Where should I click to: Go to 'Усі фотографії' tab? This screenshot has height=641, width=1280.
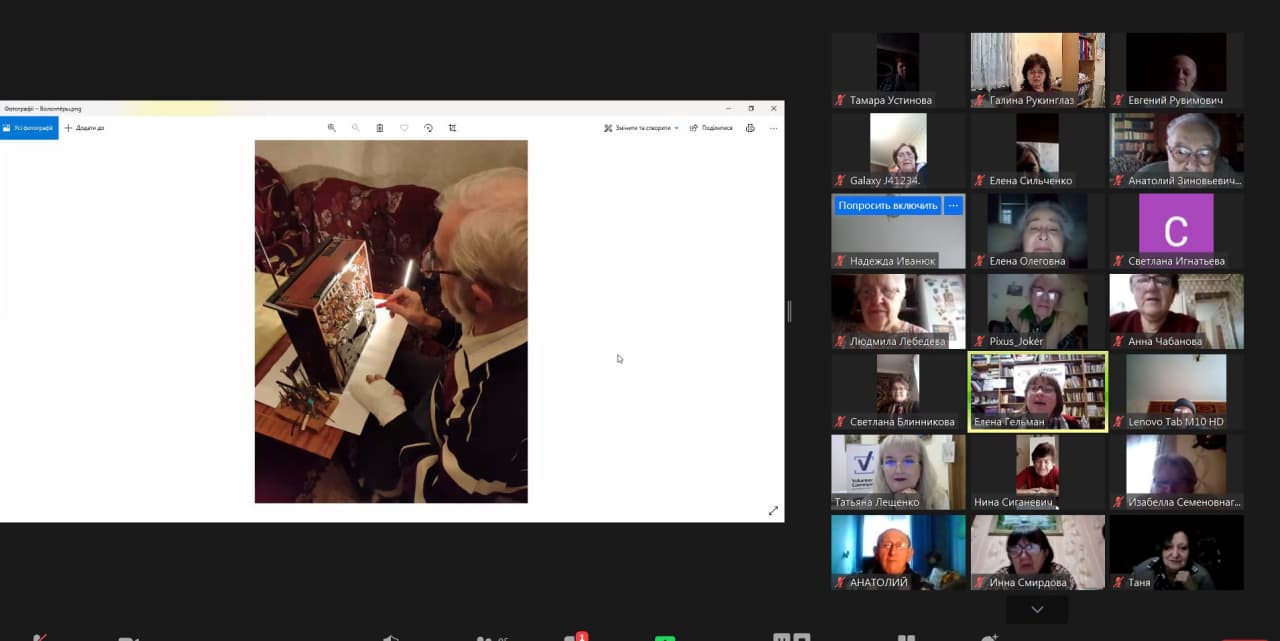point(29,128)
